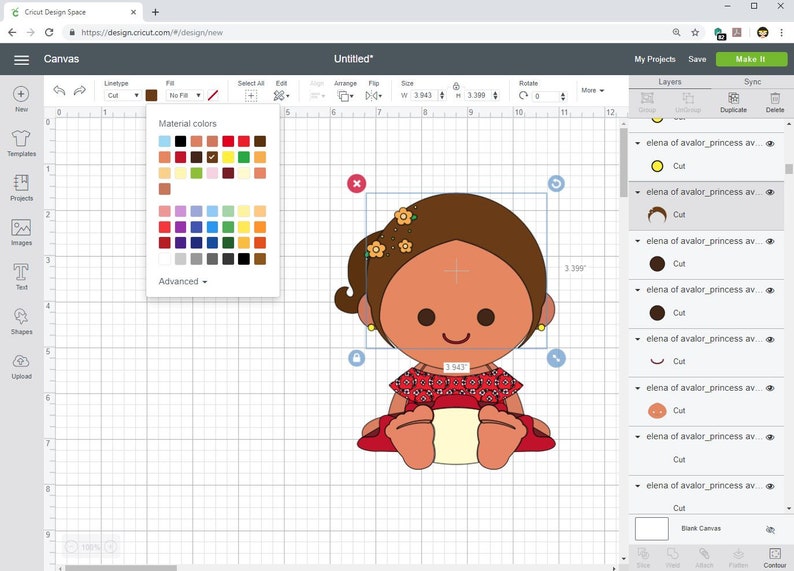Click the browser address bar URL
The image size is (794, 571).
click(x=152, y=32)
